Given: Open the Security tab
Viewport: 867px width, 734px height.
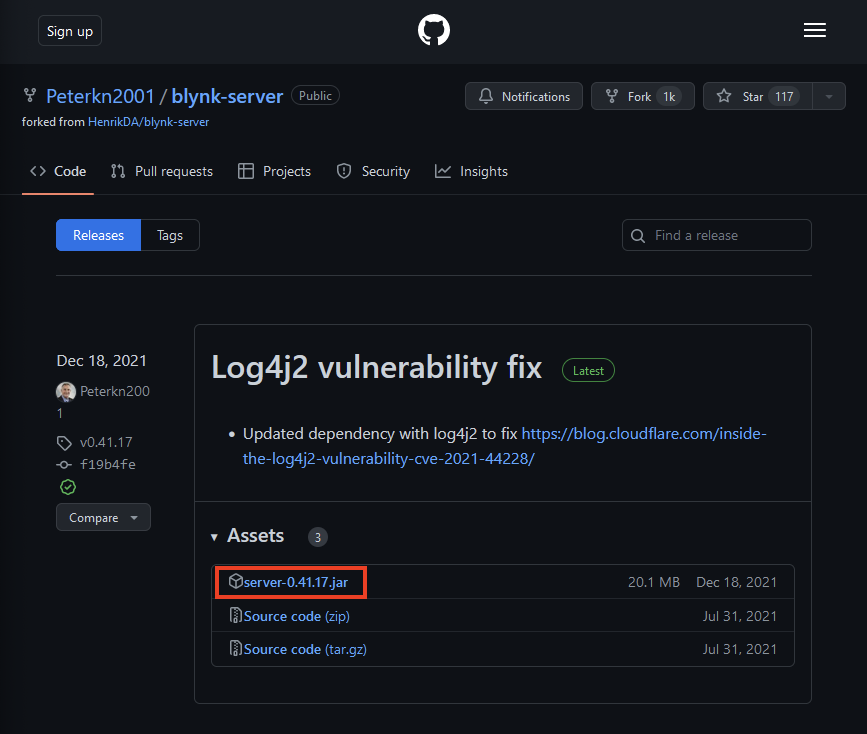Looking at the screenshot, I should (373, 171).
